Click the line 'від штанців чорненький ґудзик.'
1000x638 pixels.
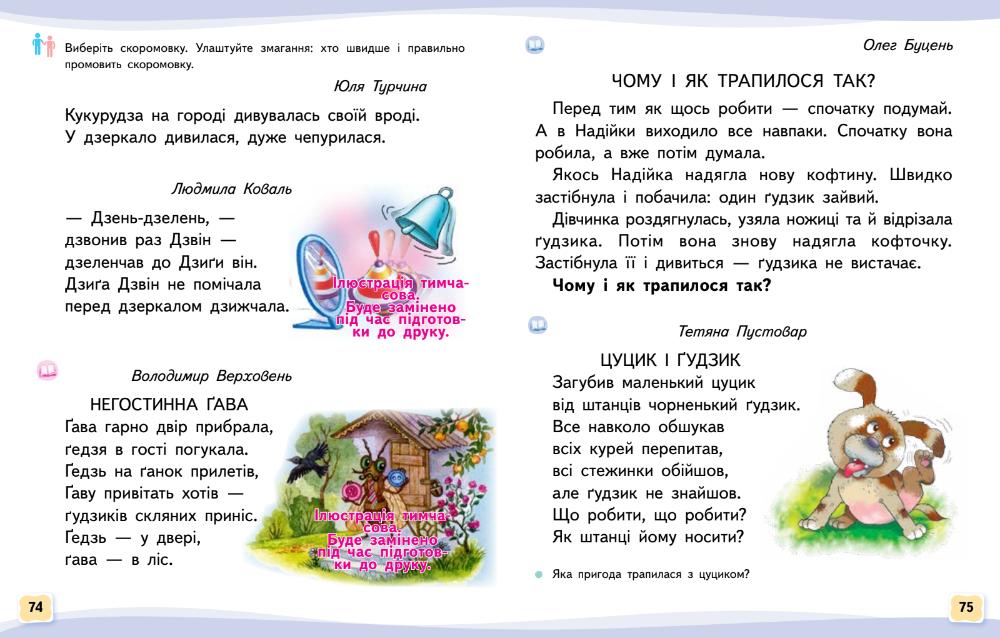point(677,405)
